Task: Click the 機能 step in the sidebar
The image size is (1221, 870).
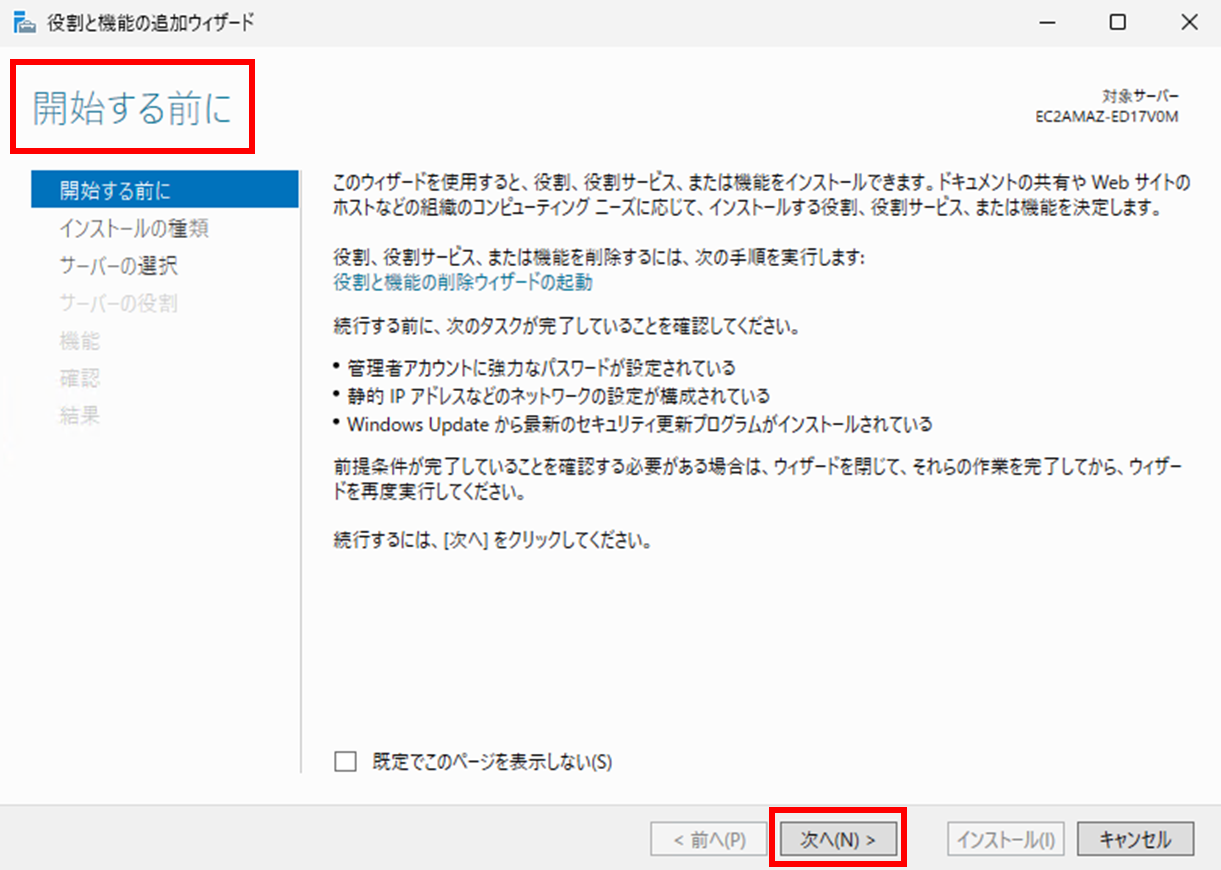Action: (80, 341)
